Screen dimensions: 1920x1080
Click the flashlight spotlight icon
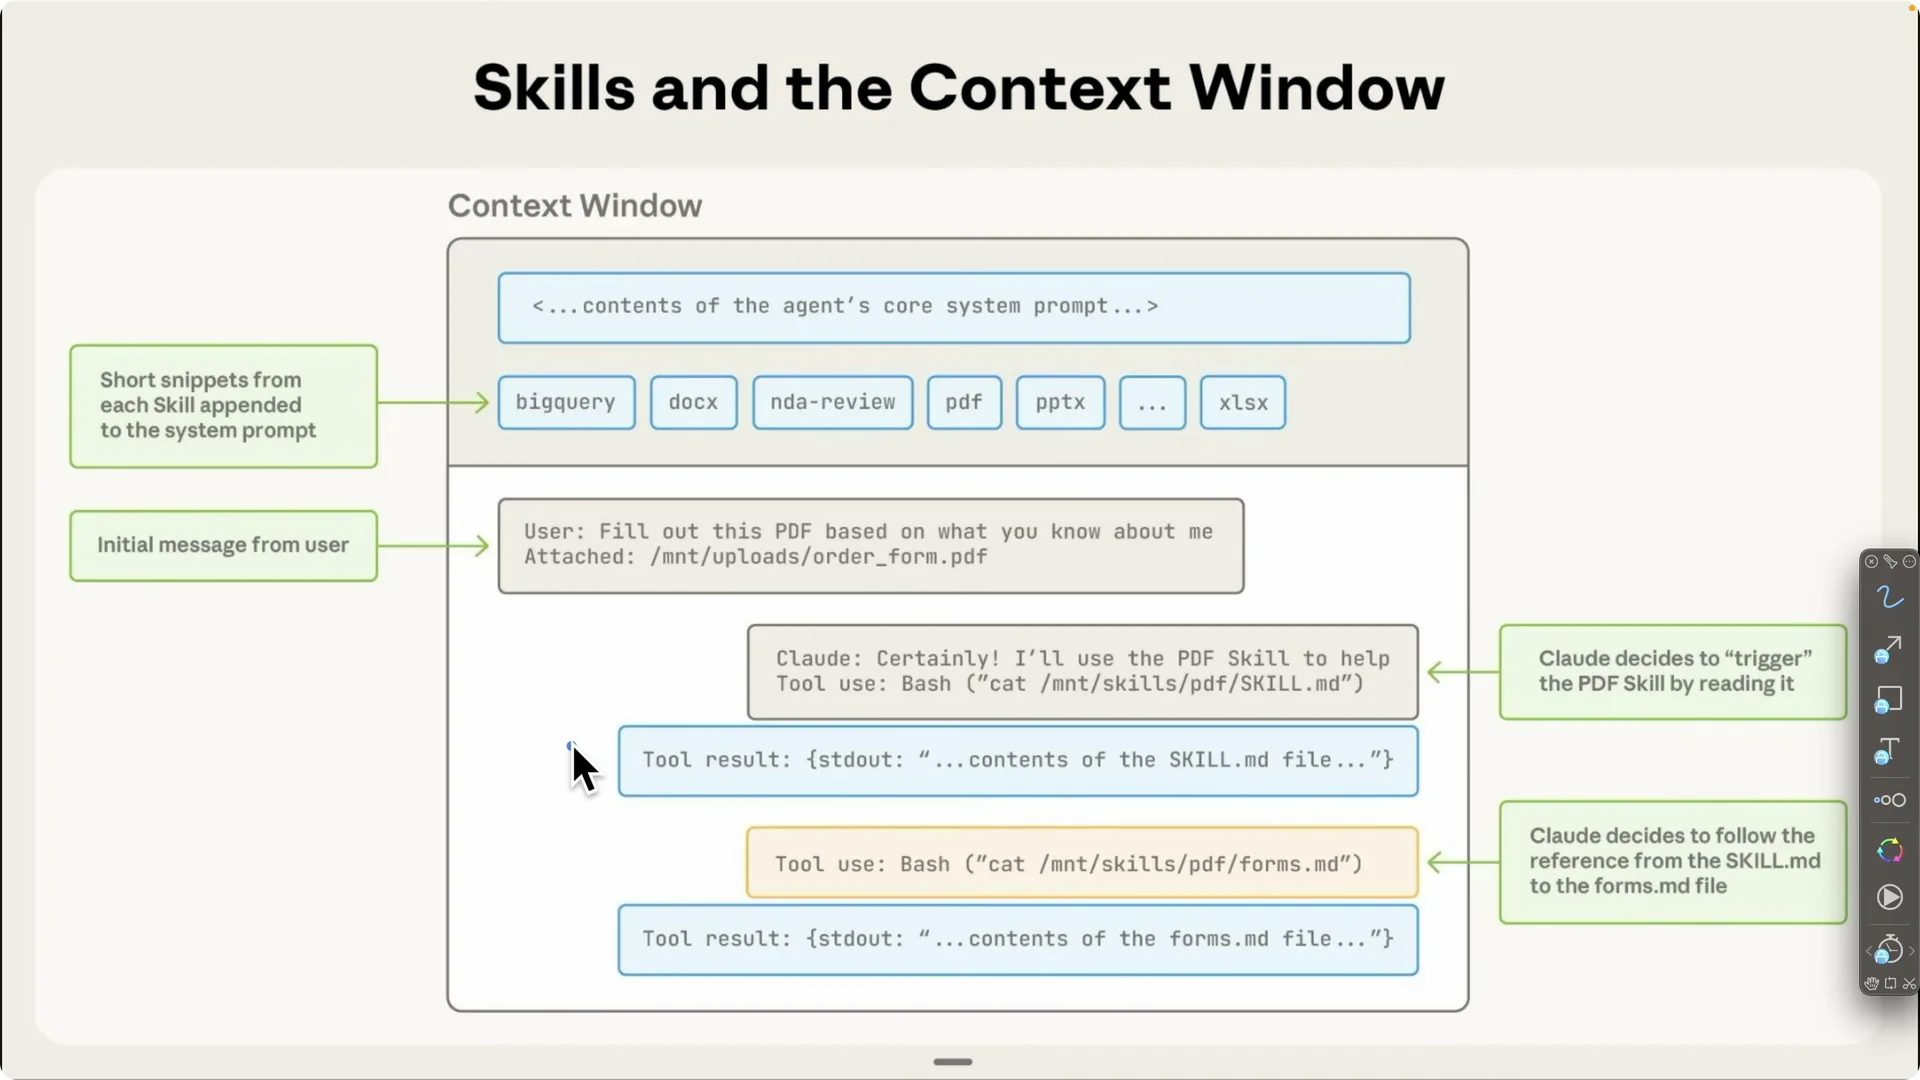1890,562
